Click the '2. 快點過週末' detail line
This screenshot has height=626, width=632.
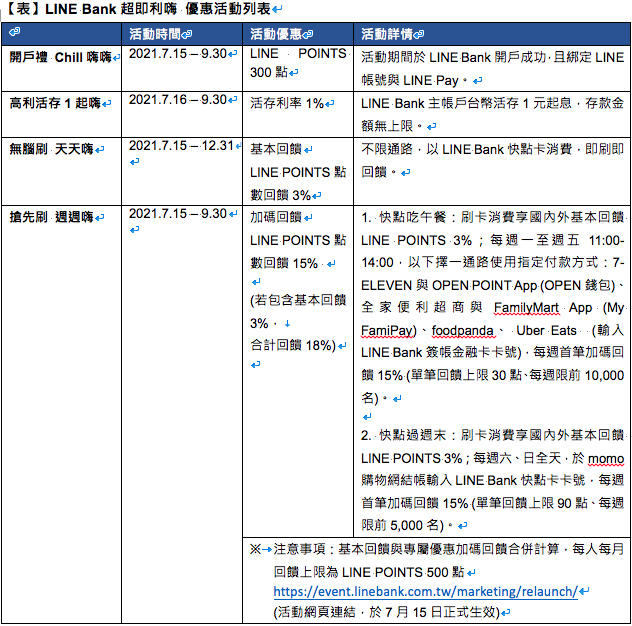click(x=493, y=435)
